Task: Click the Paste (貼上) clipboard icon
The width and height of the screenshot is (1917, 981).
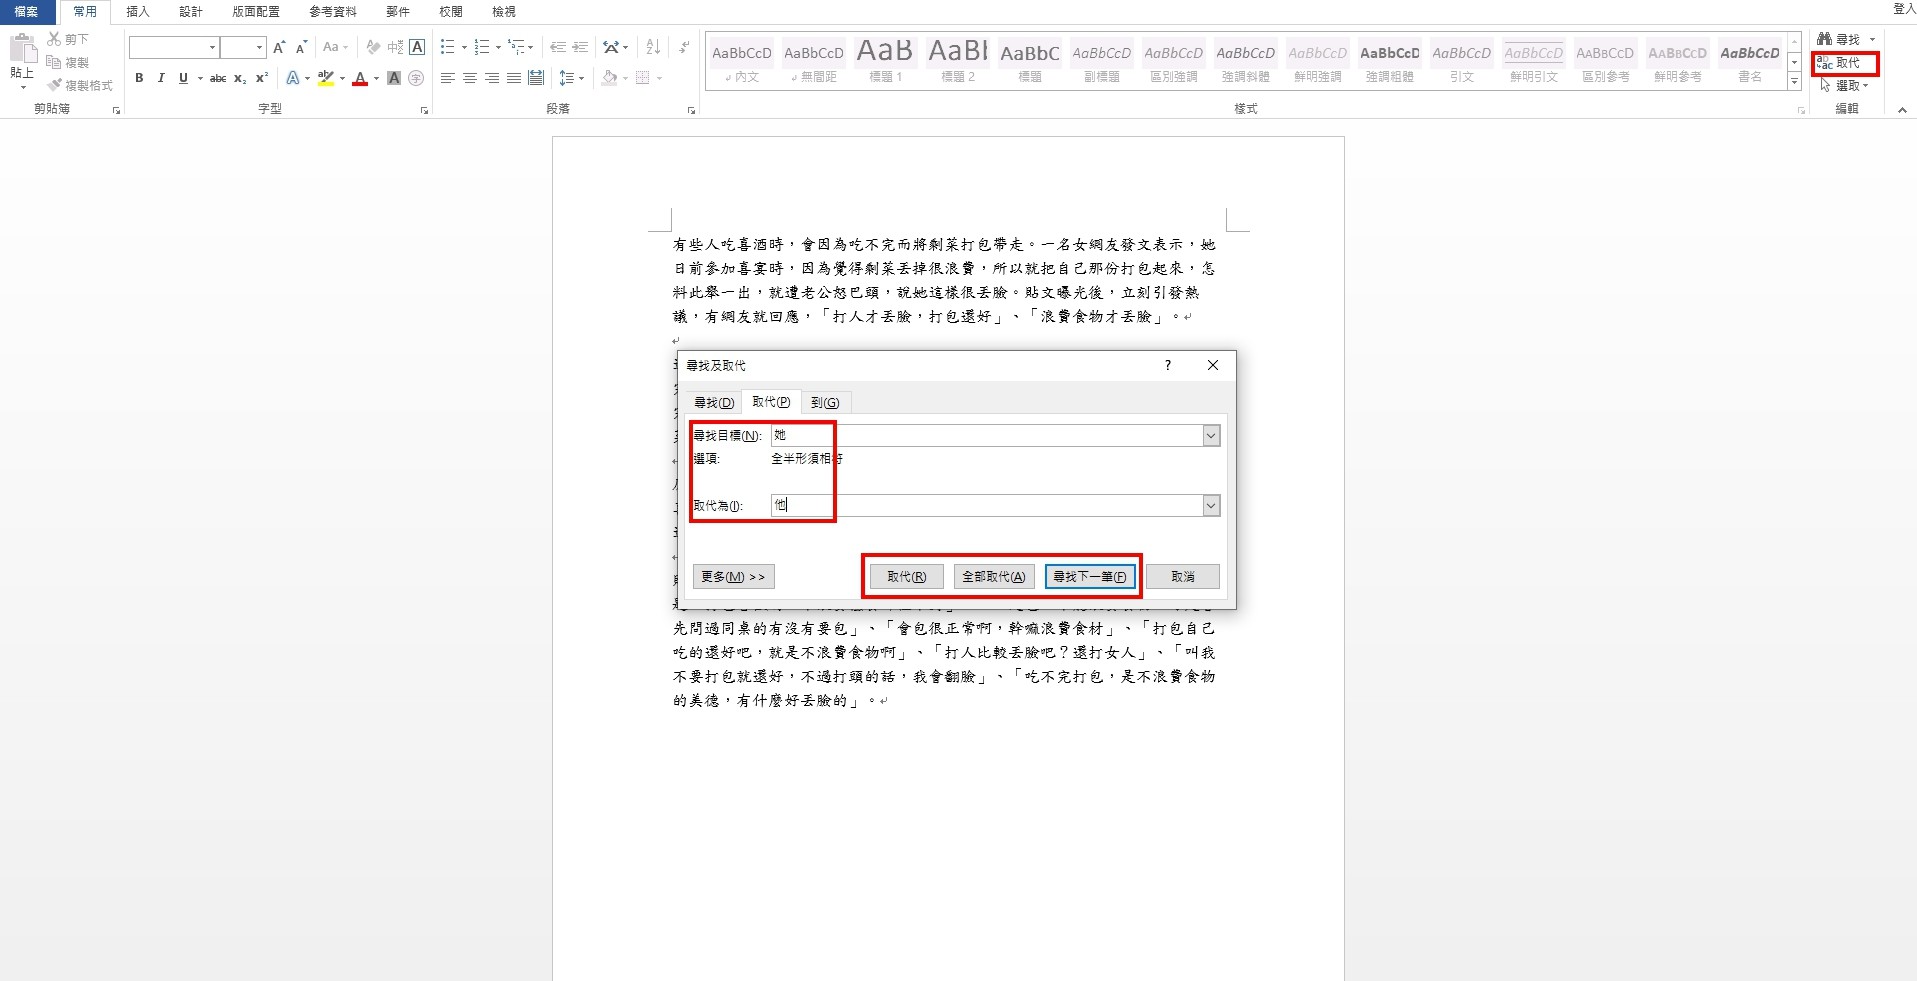Action: coord(22,48)
